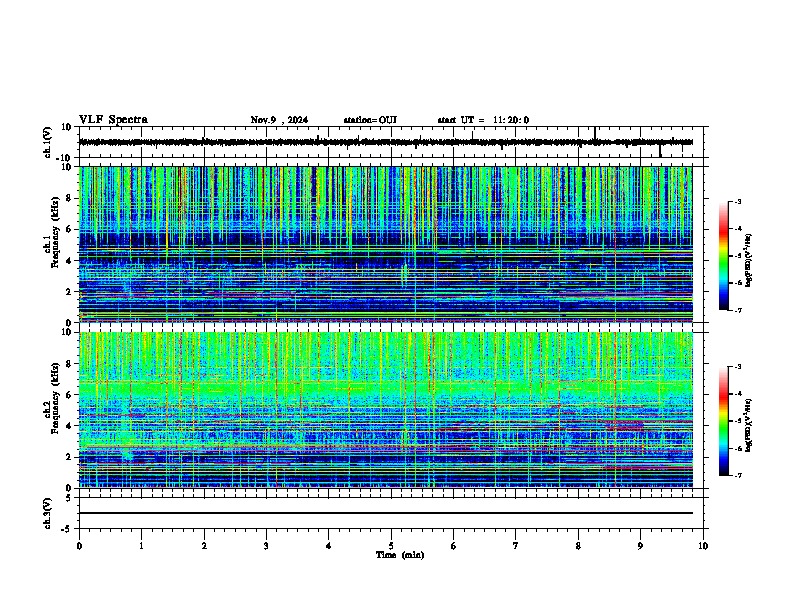Viewport: 792px width, 612px height.
Task: Click the flat ch.3 voltage trace line
Action: tap(386, 513)
